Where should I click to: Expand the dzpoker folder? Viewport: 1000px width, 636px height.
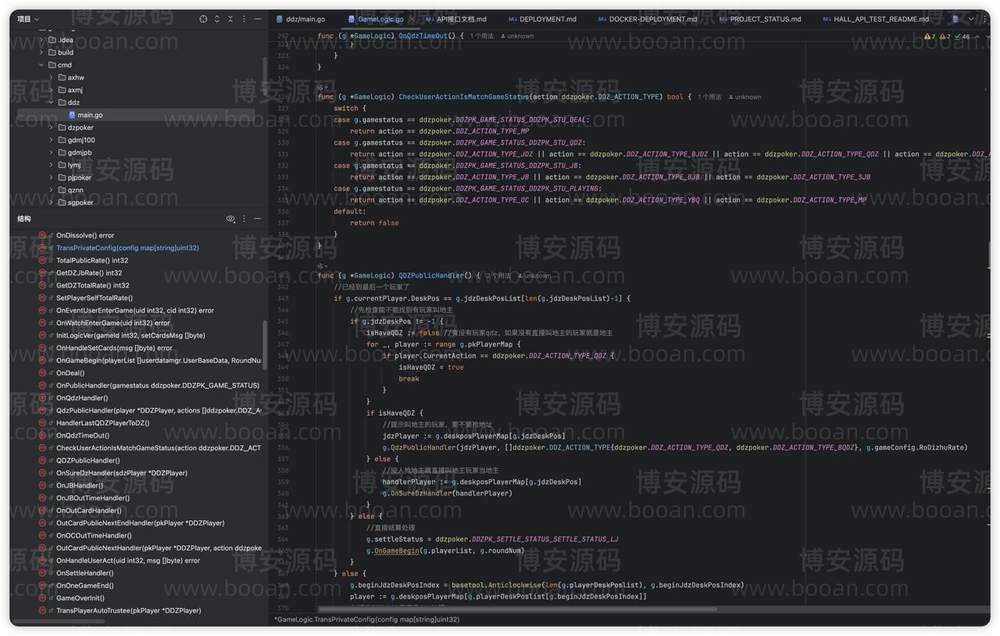(51, 128)
